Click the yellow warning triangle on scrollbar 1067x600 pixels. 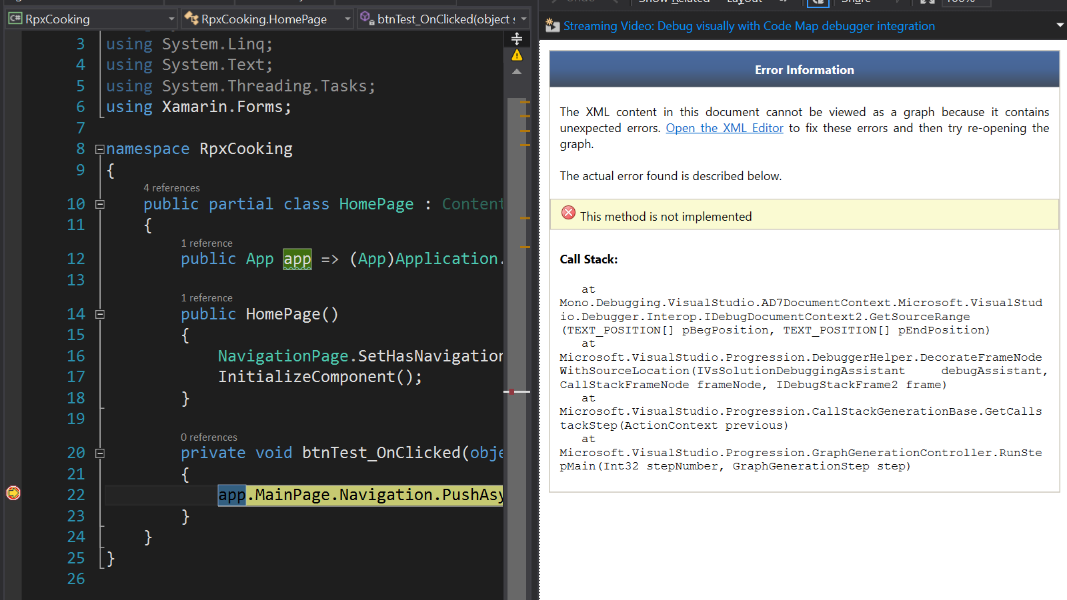(x=516, y=55)
